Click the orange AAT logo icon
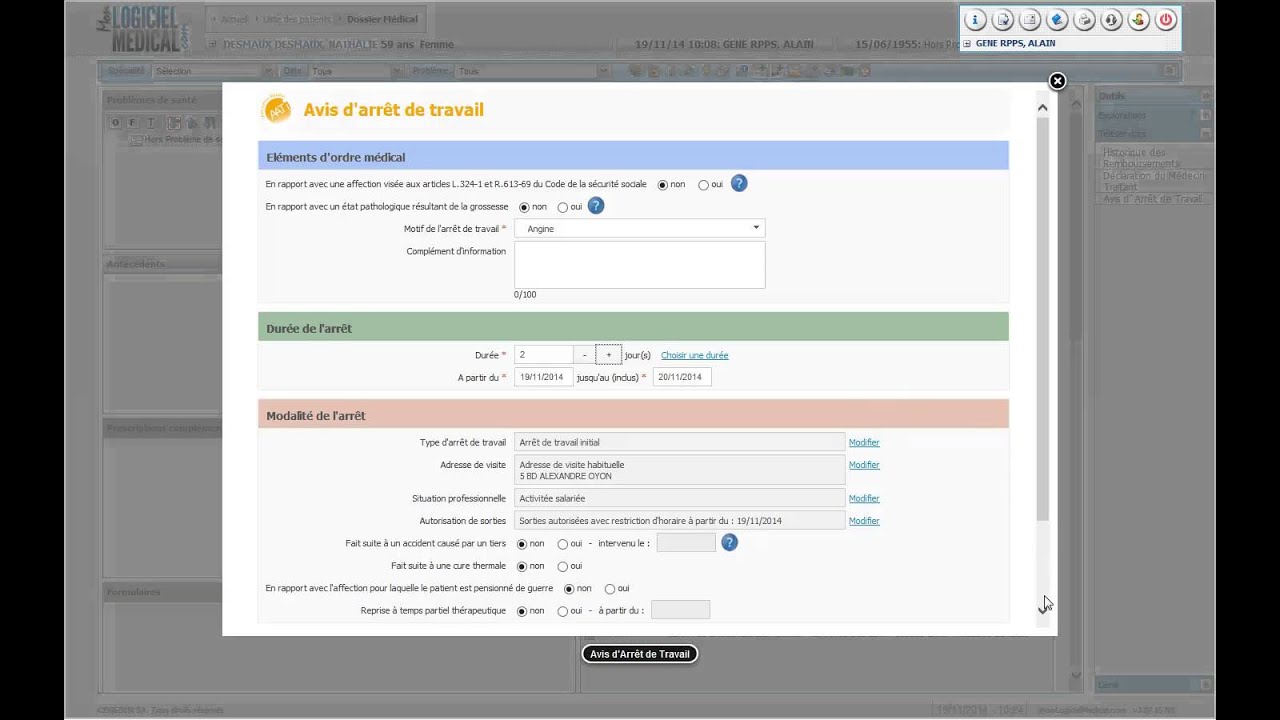 (276, 109)
